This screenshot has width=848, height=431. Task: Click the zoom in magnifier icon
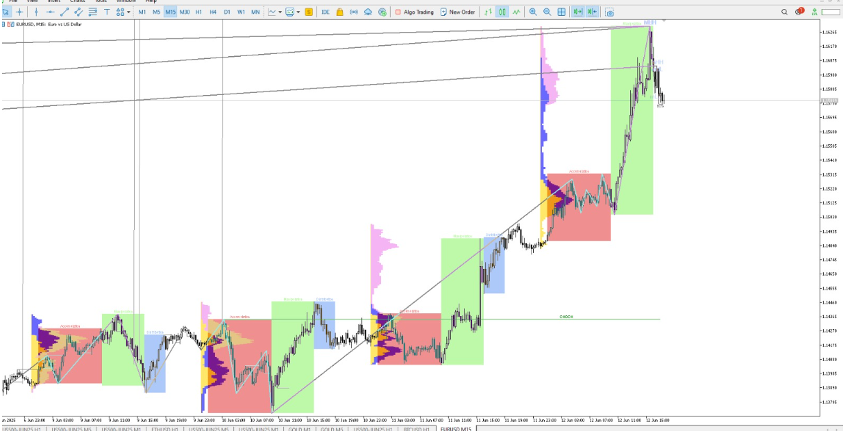click(533, 12)
